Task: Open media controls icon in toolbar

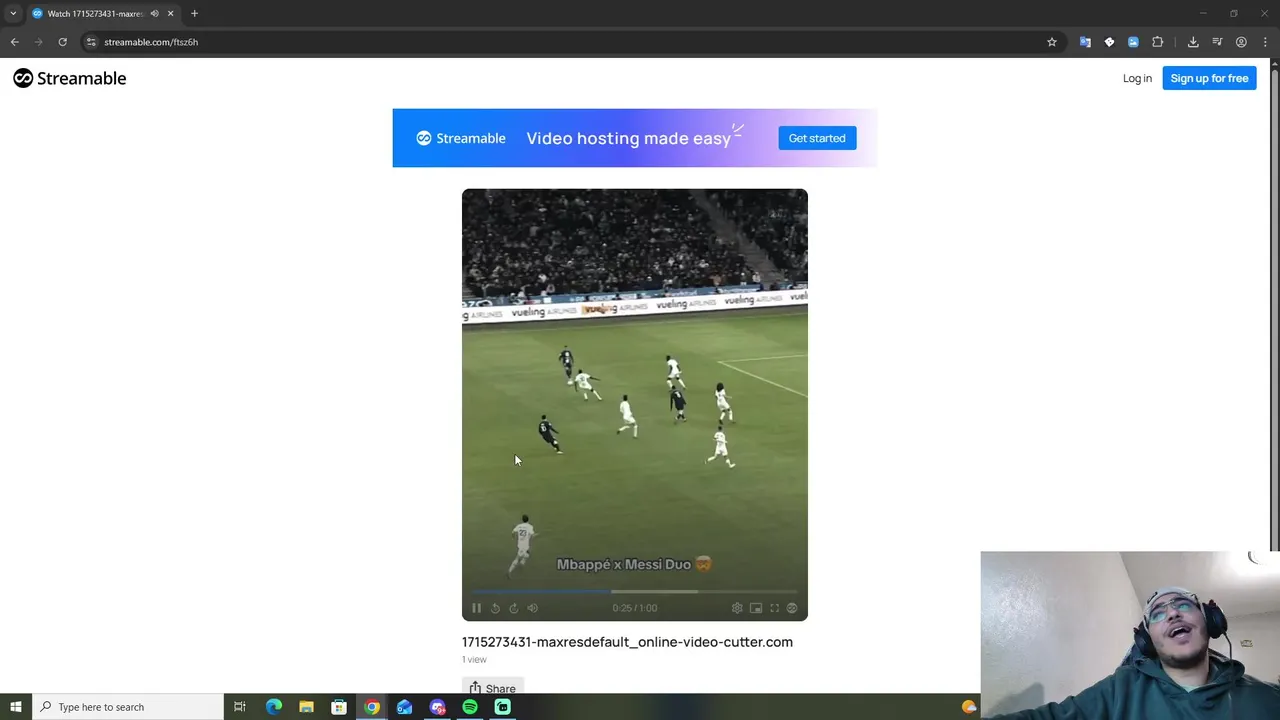Action: (1217, 42)
